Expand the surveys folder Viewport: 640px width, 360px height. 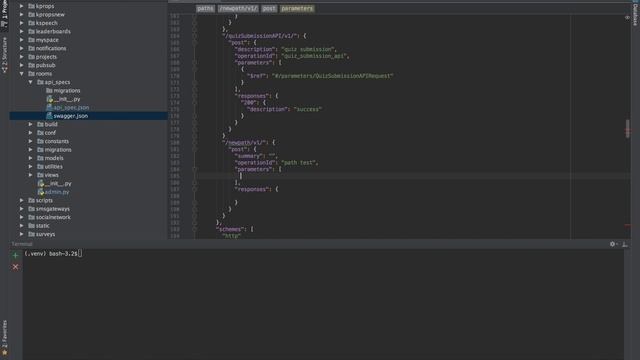[x=22, y=234]
